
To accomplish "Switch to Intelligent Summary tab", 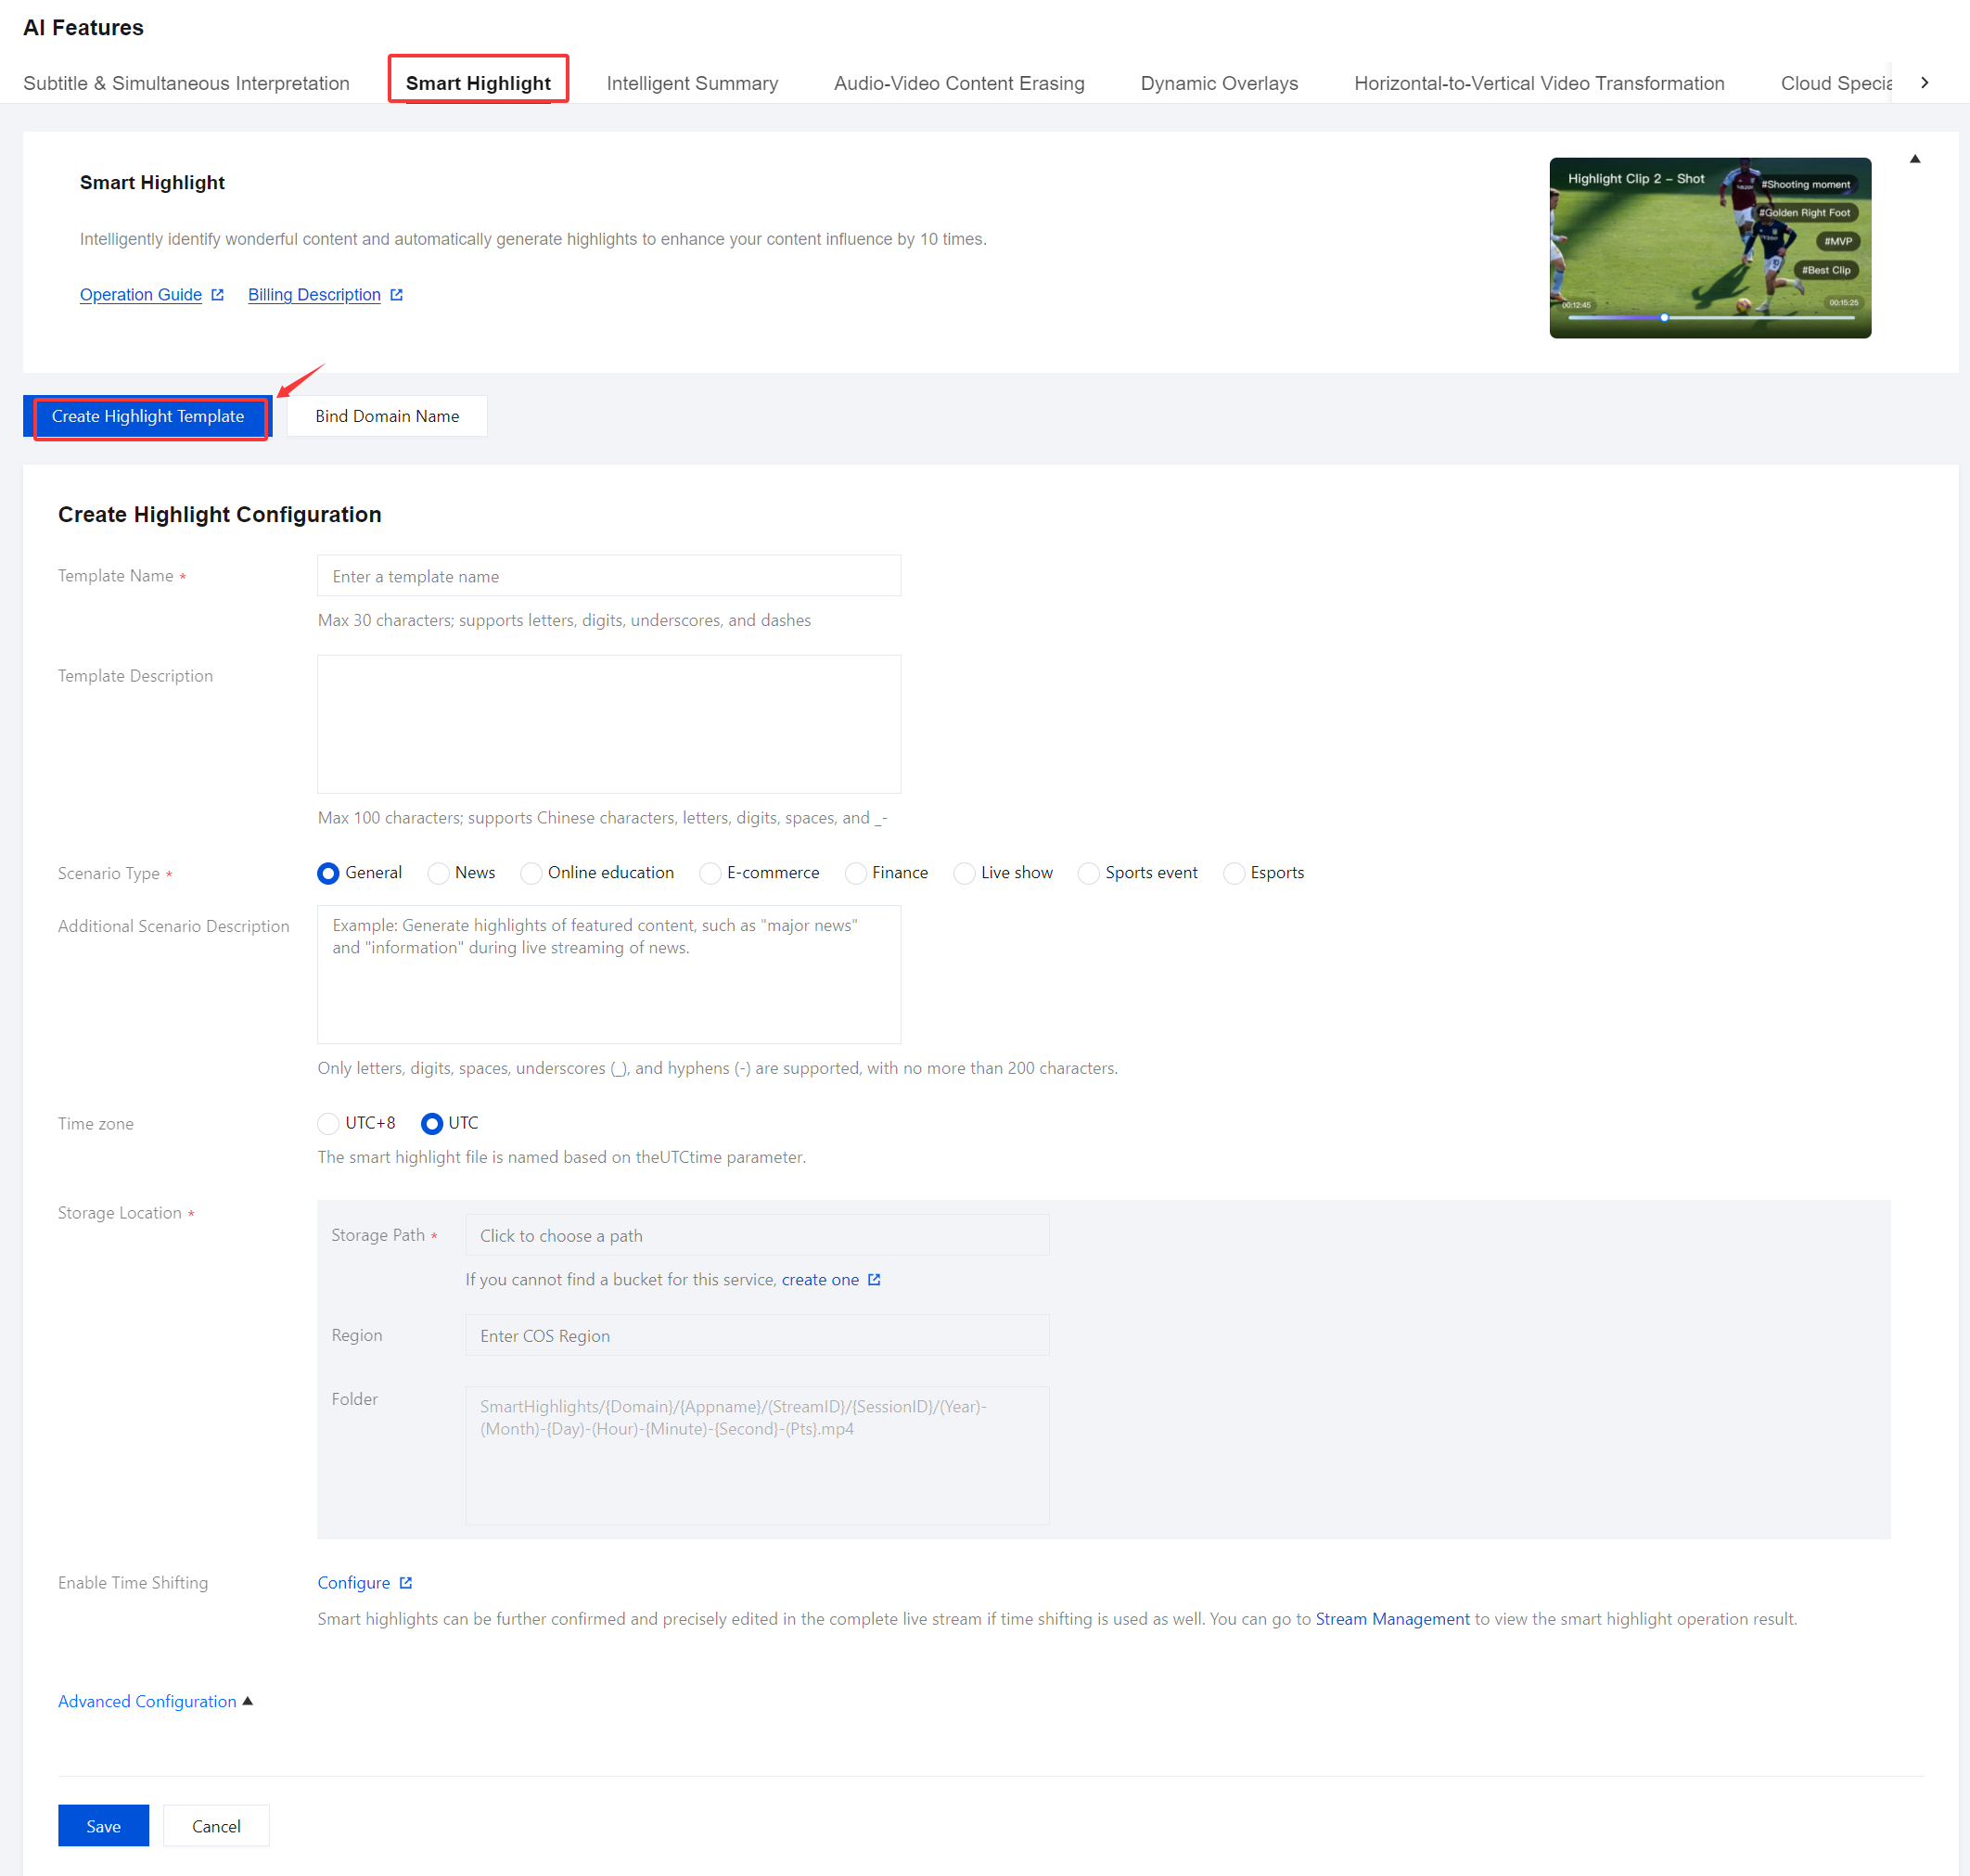I will point(692,83).
